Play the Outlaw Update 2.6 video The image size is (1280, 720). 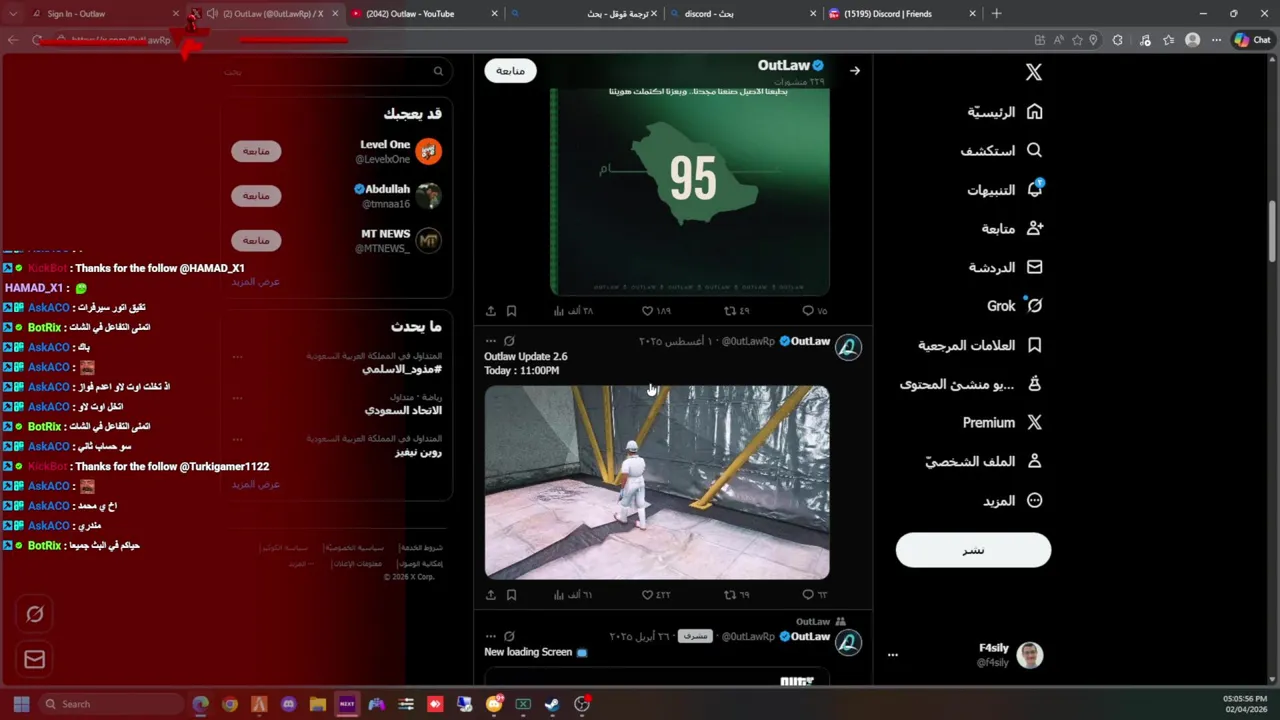(x=657, y=482)
